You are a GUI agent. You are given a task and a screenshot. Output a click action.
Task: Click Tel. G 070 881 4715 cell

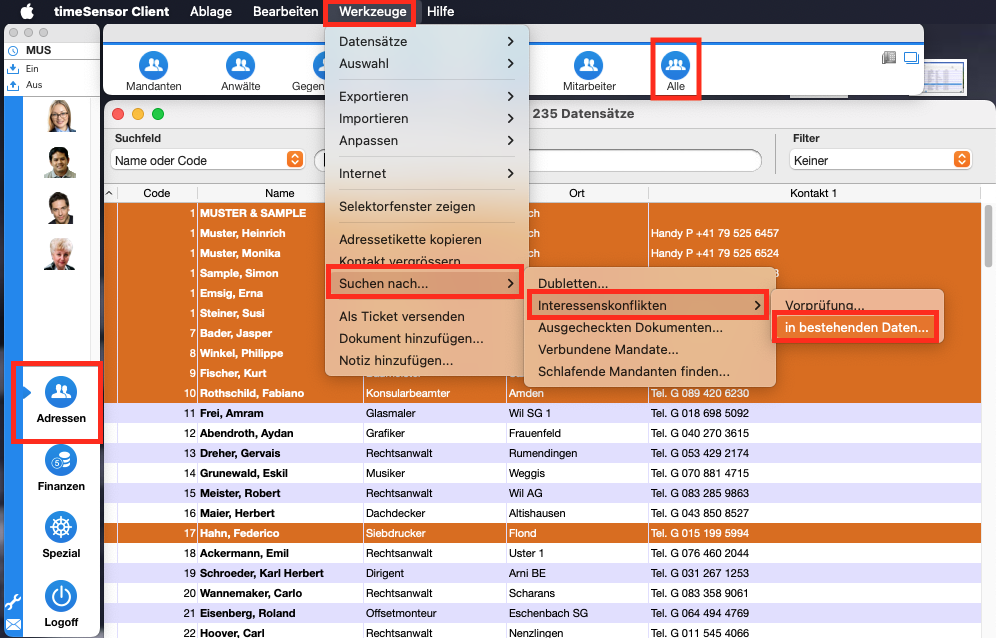pos(699,473)
